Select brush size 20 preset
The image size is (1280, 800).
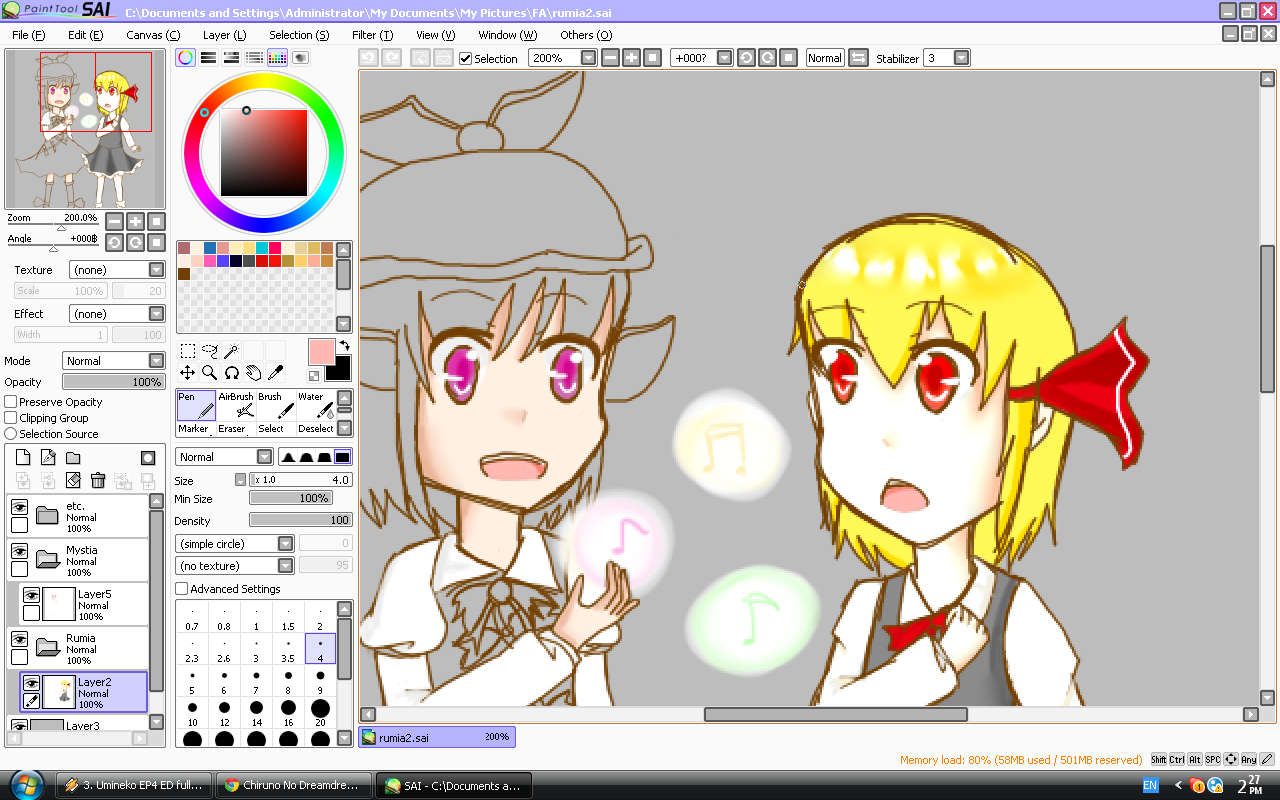(x=320, y=712)
